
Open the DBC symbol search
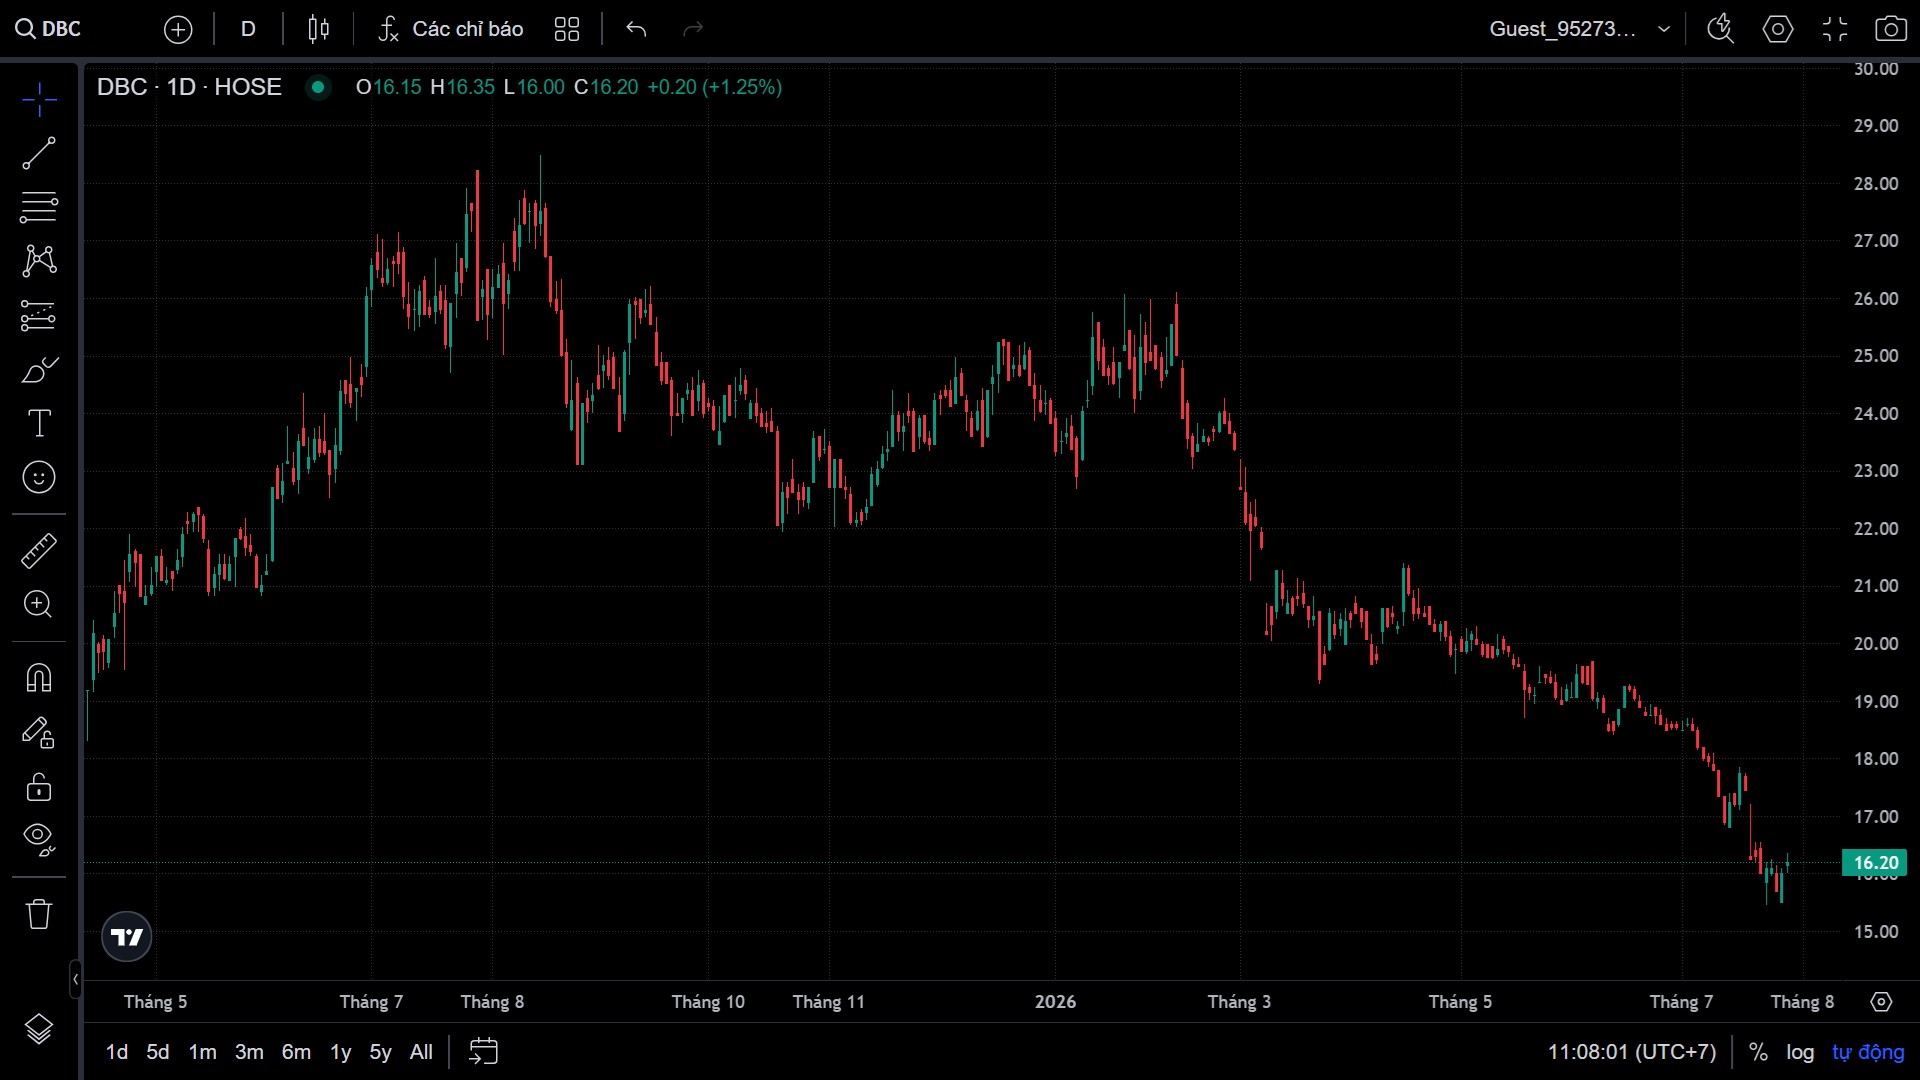(x=48, y=29)
